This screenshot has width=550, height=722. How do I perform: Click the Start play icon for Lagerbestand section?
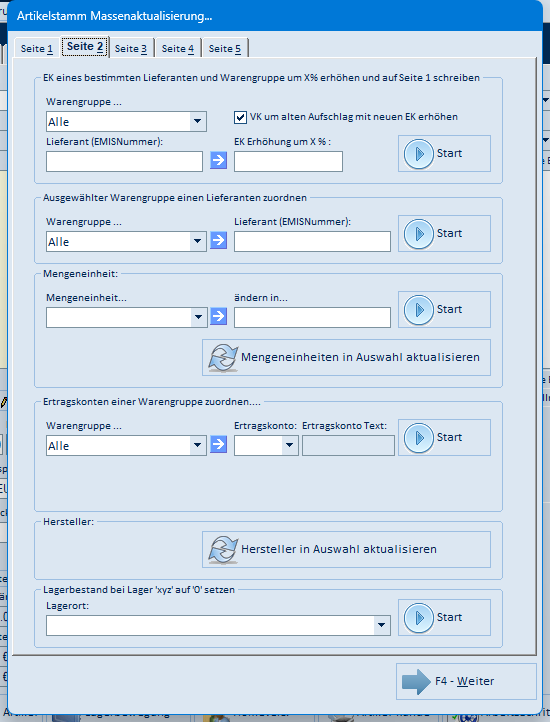(x=419, y=618)
